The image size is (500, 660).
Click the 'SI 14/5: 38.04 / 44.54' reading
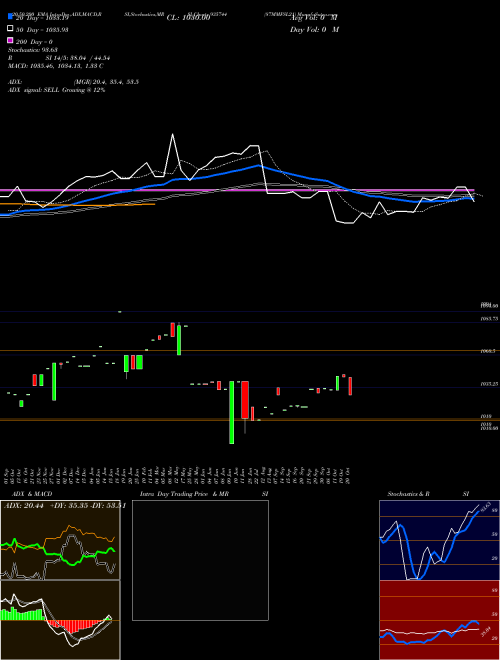pos(77,58)
